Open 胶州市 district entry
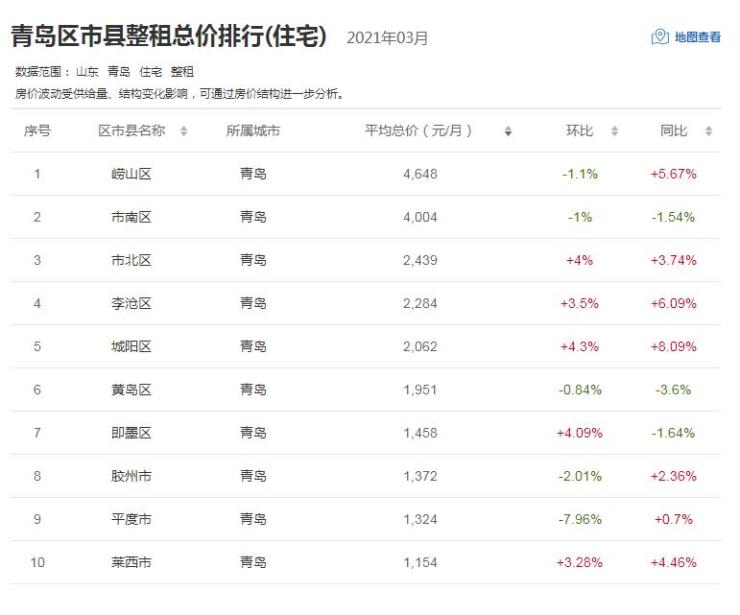The width and height of the screenshot is (740, 615). [131, 476]
